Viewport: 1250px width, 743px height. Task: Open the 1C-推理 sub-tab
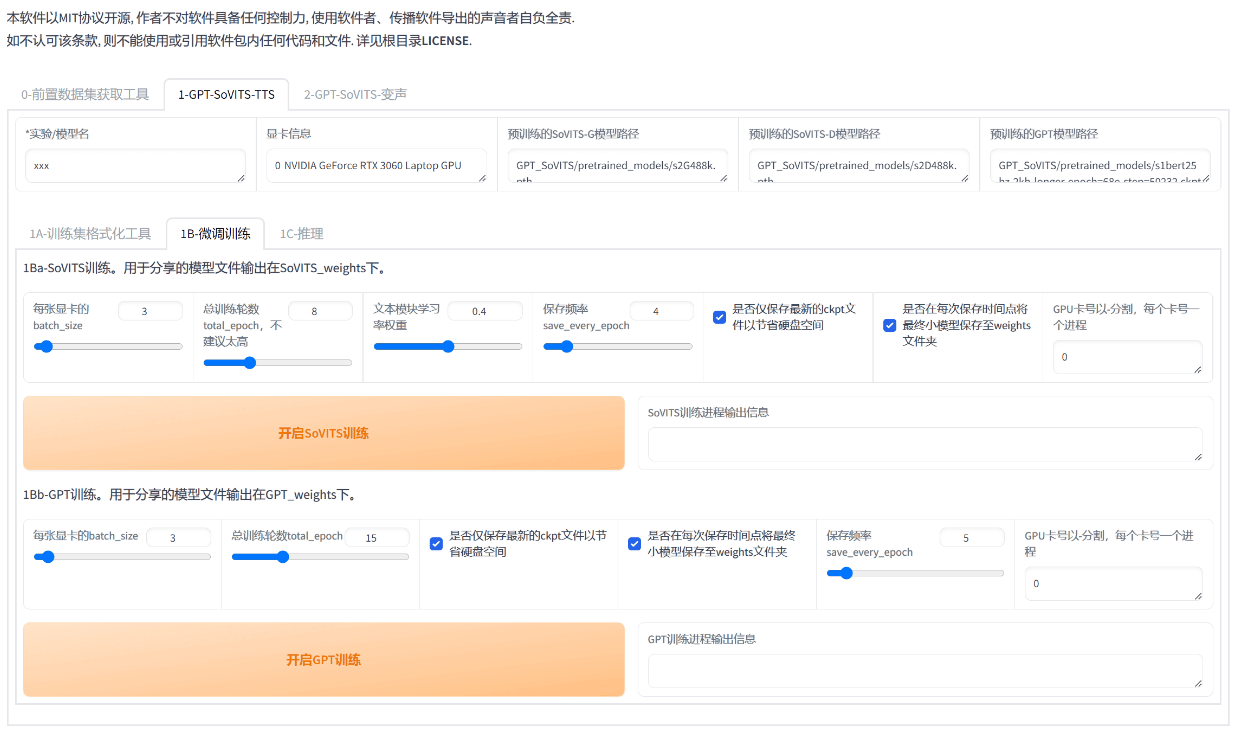click(301, 234)
